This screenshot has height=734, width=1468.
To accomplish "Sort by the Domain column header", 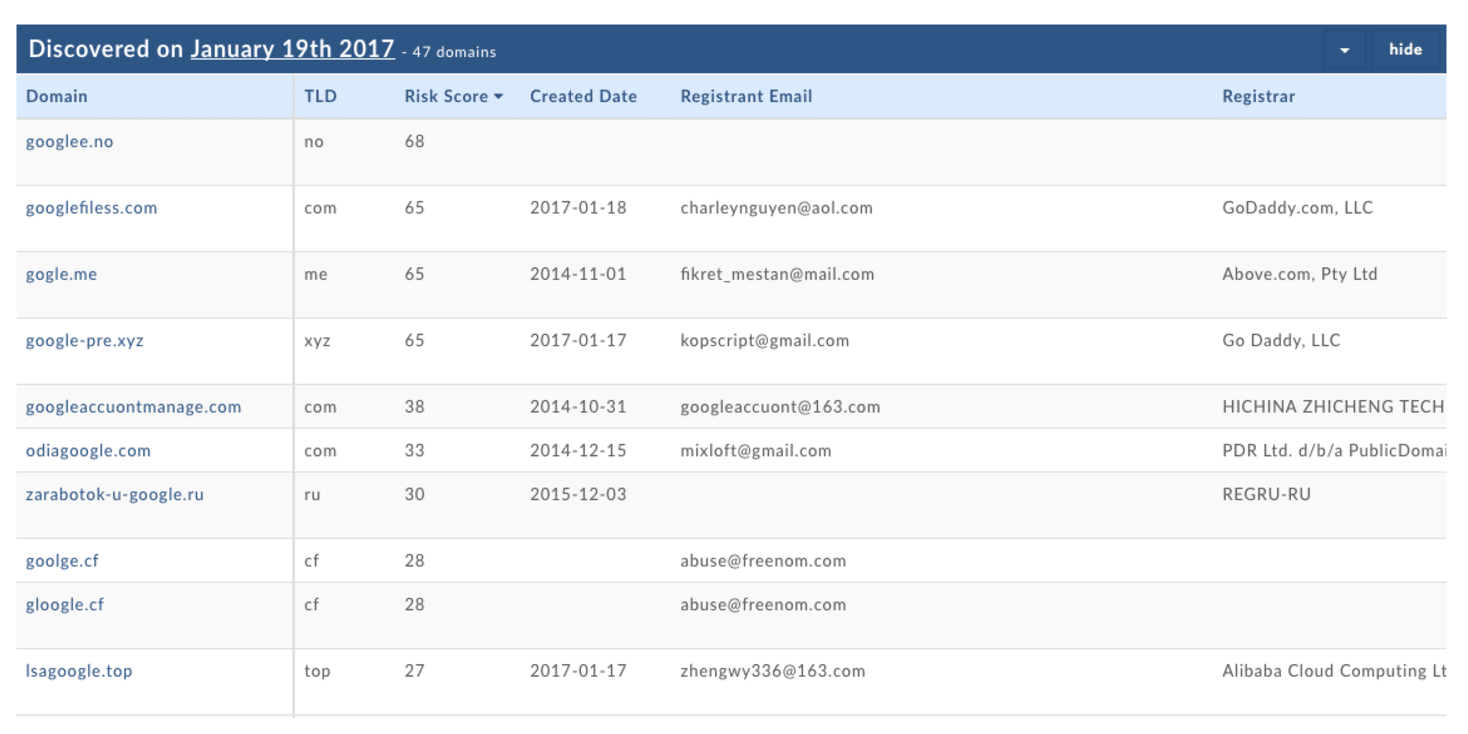I will point(57,96).
